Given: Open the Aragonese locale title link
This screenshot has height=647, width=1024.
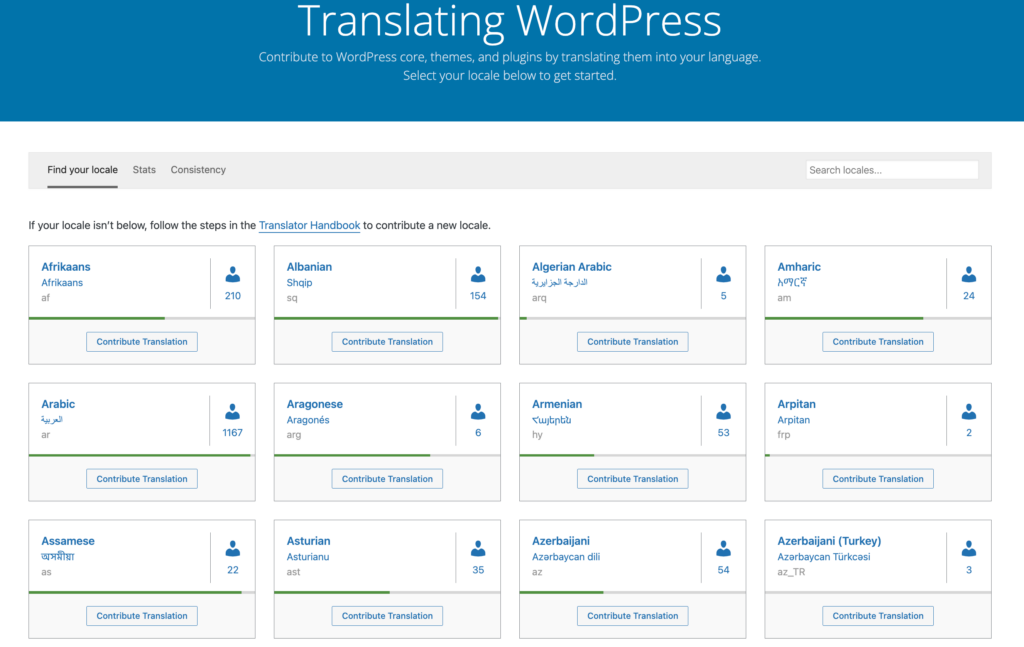Looking at the screenshot, I should (x=315, y=403).
